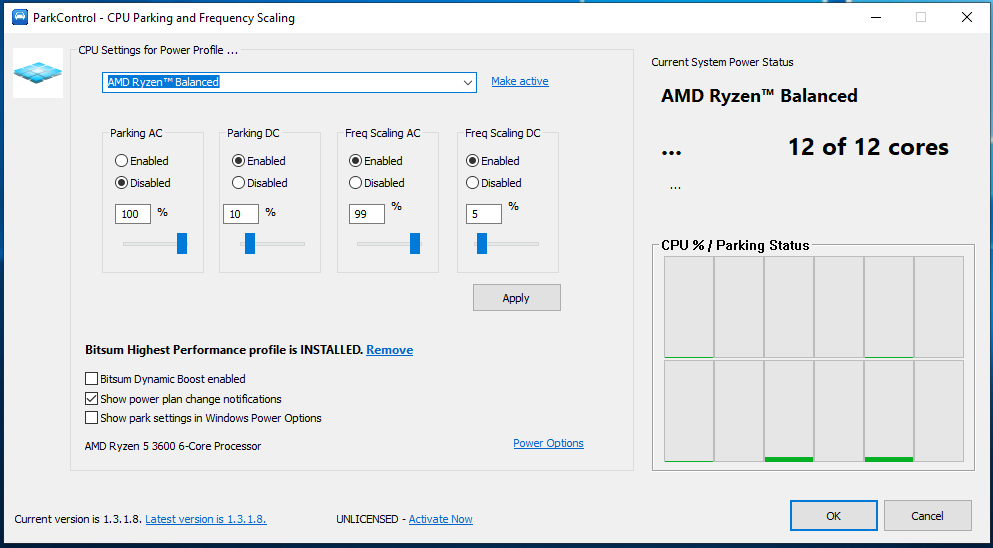Click the ParkControl title bar app icon

pos(19,18)
